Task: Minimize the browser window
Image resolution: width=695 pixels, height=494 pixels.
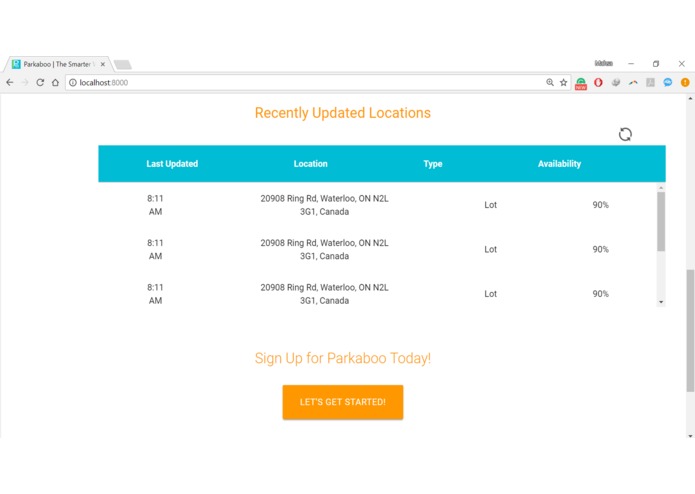Action: click(x=631, y=64)
